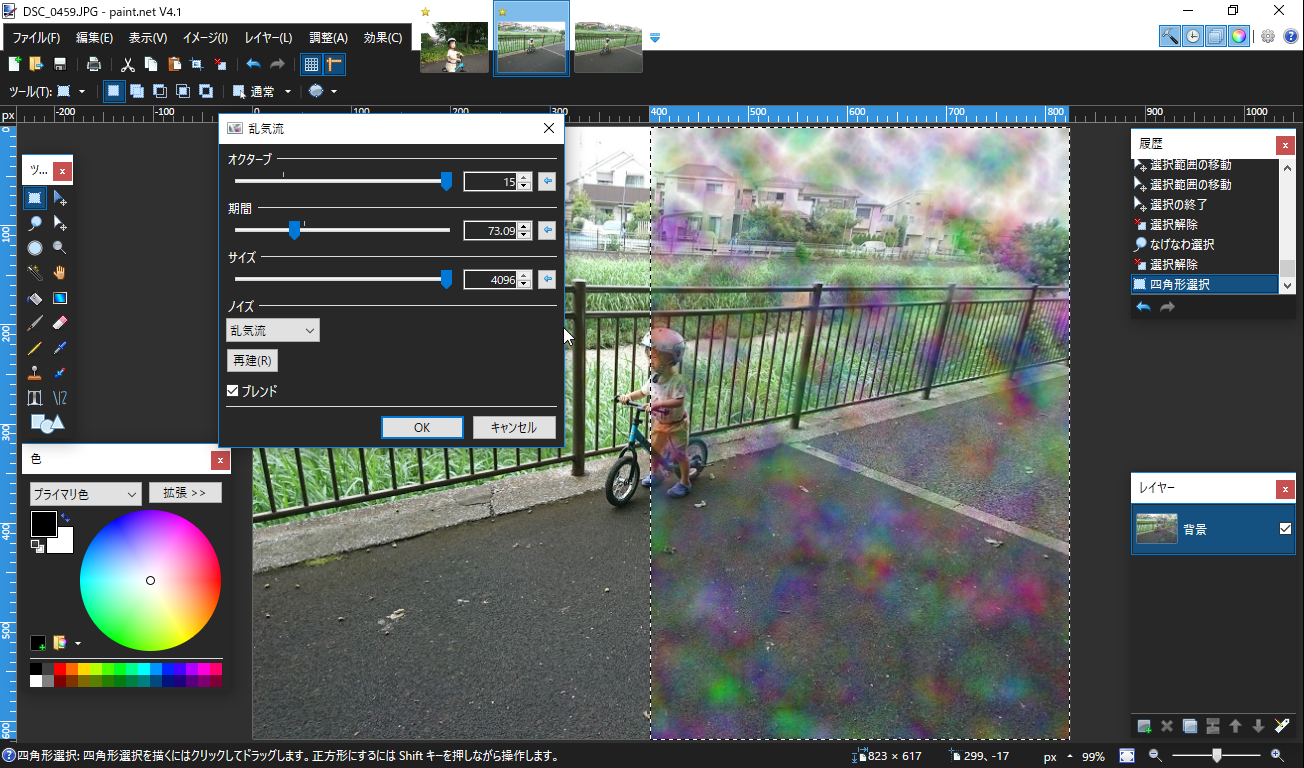Click the Add New Layer icon
Image resolution: width=1304 pixels, height=768 pixels.
1144,726
